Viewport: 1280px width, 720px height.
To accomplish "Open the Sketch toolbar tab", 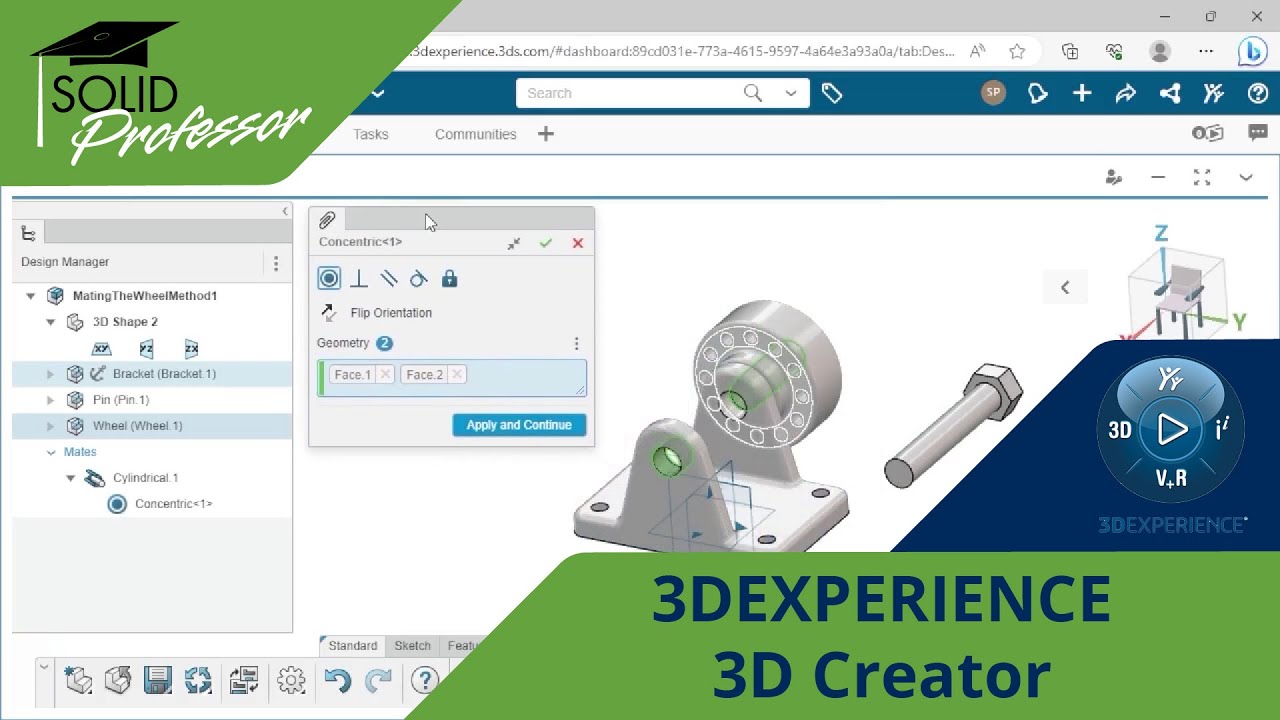I will coord(412,646).
